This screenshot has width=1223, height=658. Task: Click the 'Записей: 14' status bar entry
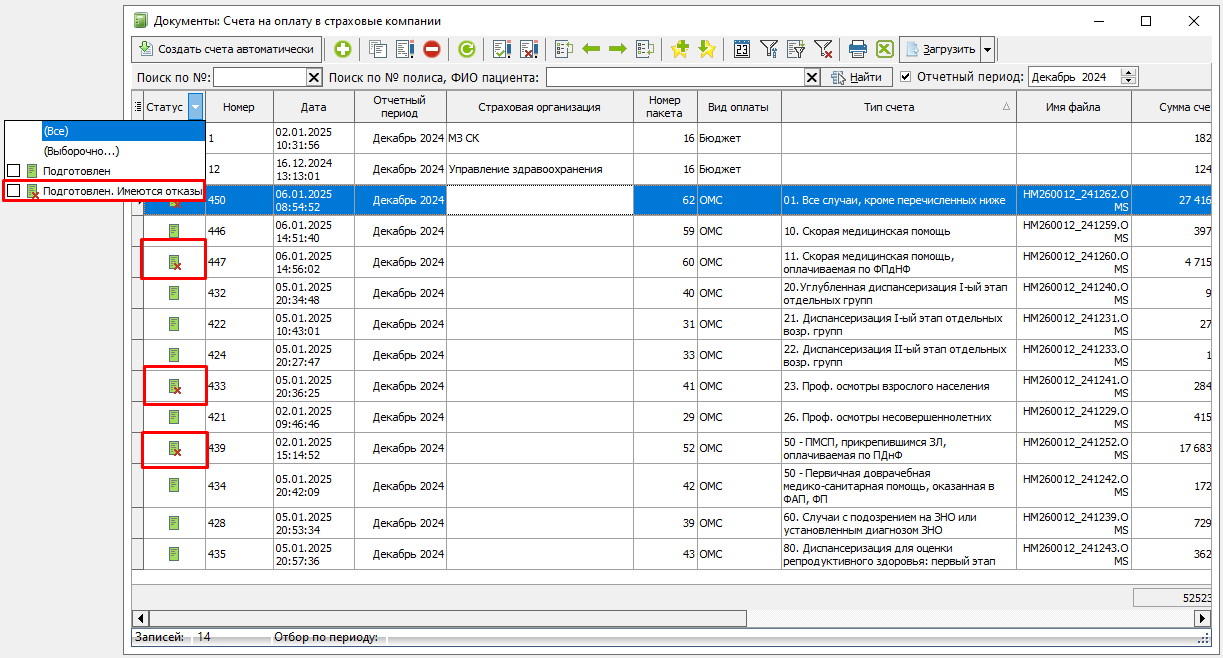pos(173,636)
